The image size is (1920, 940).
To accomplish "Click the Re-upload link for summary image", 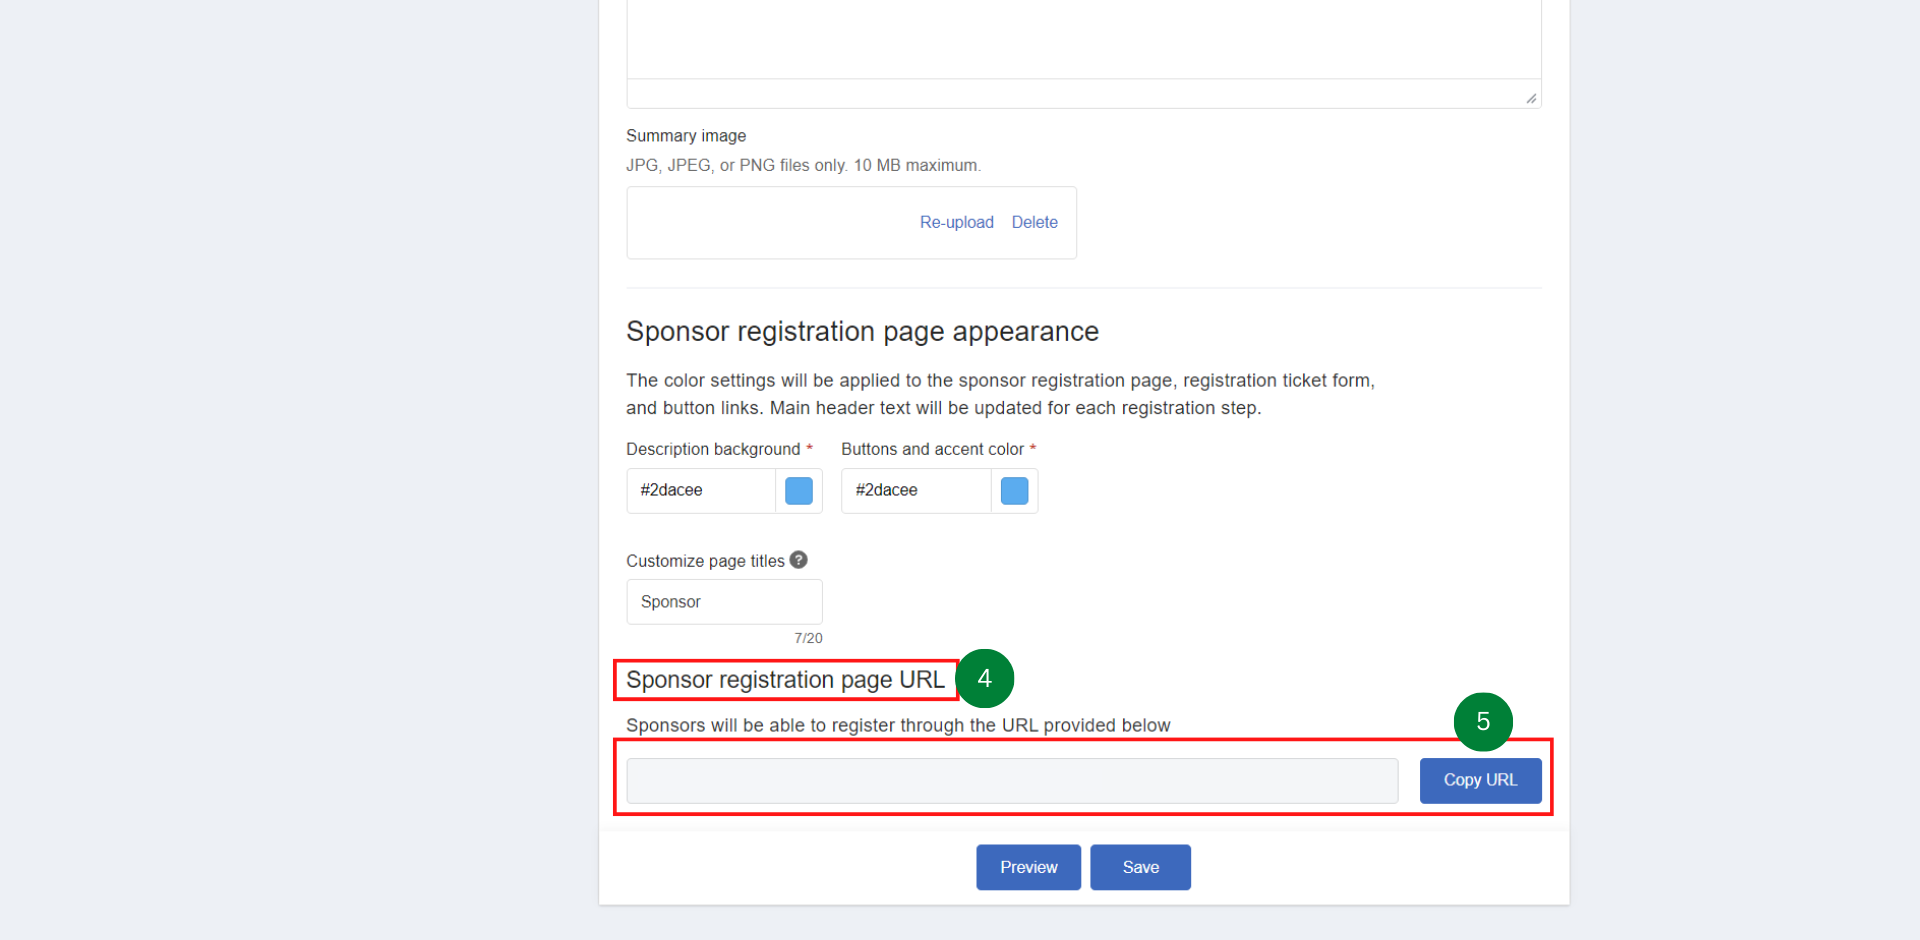I will pos(956,222).
